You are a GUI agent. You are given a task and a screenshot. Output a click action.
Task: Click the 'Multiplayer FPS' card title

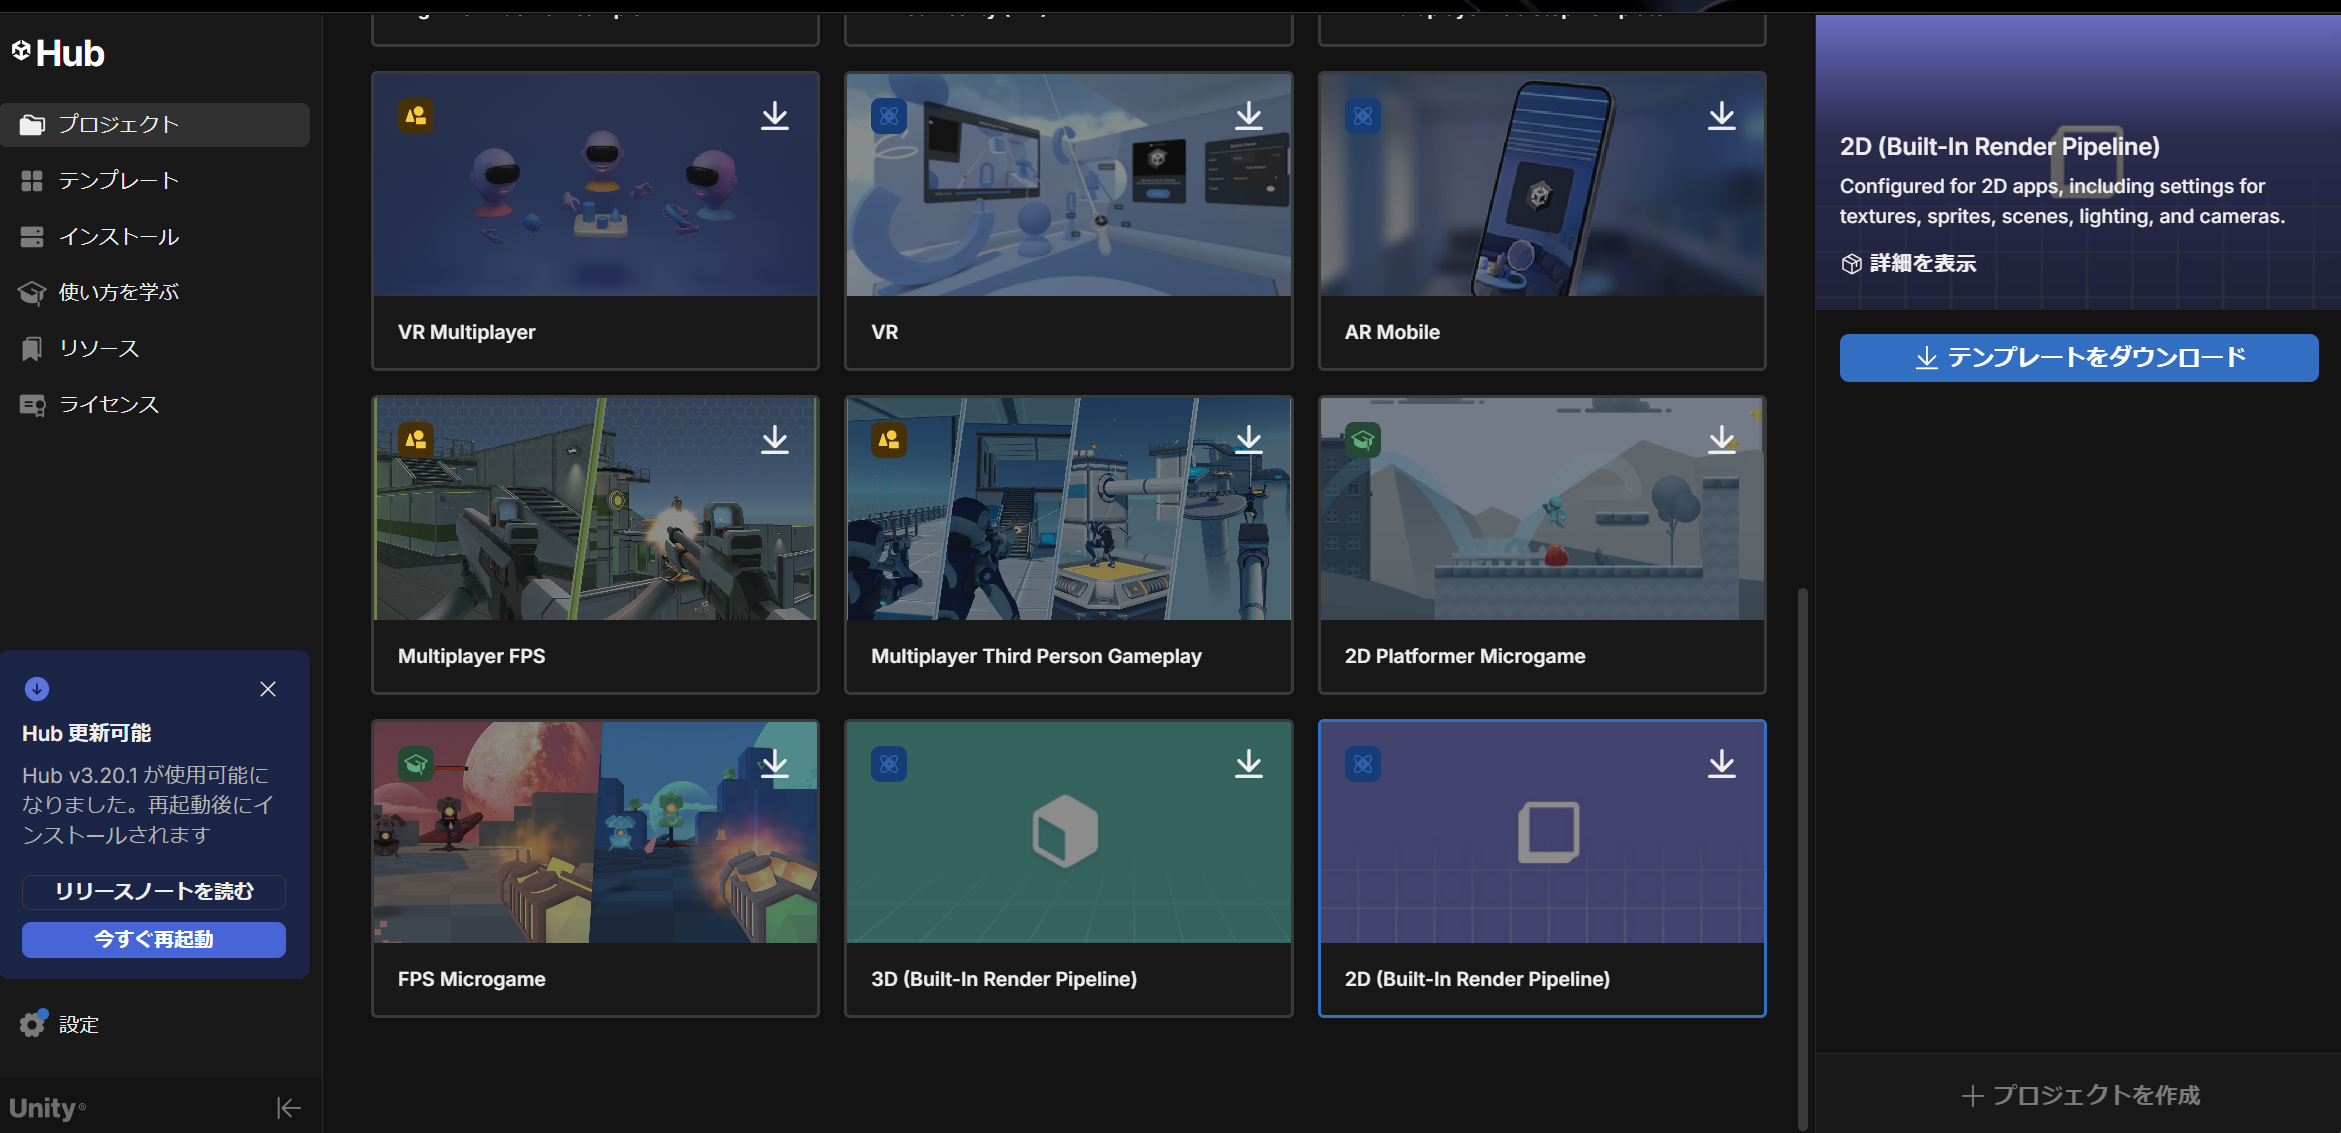(472, 656)
